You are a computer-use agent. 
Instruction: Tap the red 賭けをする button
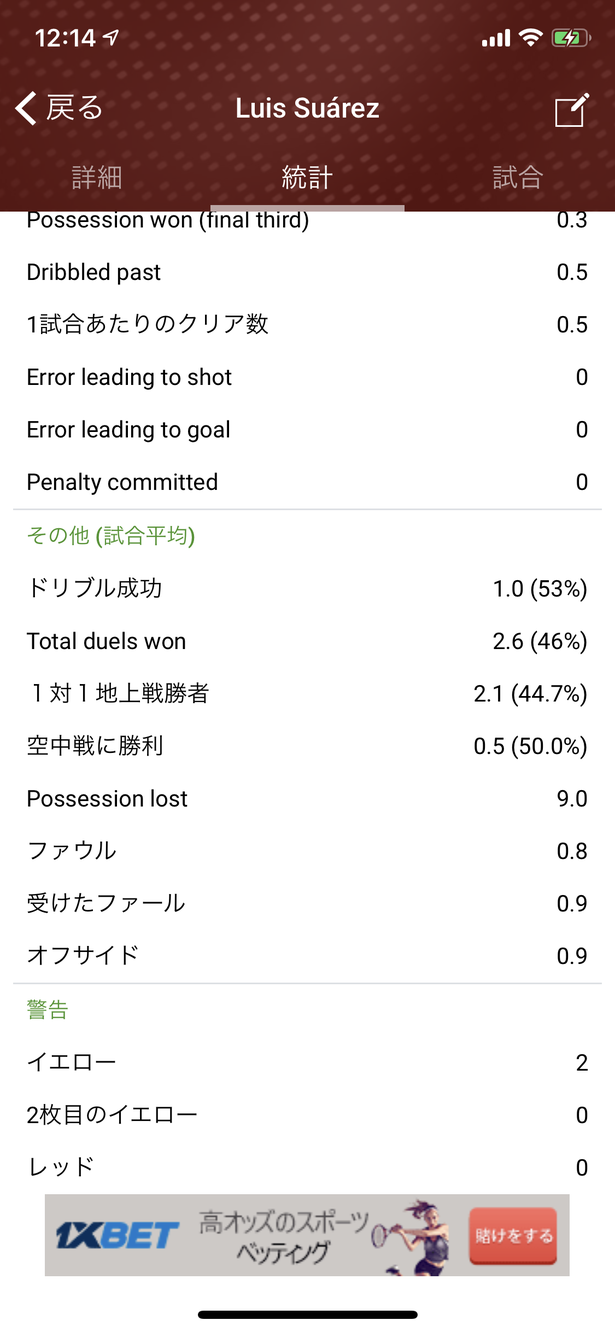click(512, 1236)
